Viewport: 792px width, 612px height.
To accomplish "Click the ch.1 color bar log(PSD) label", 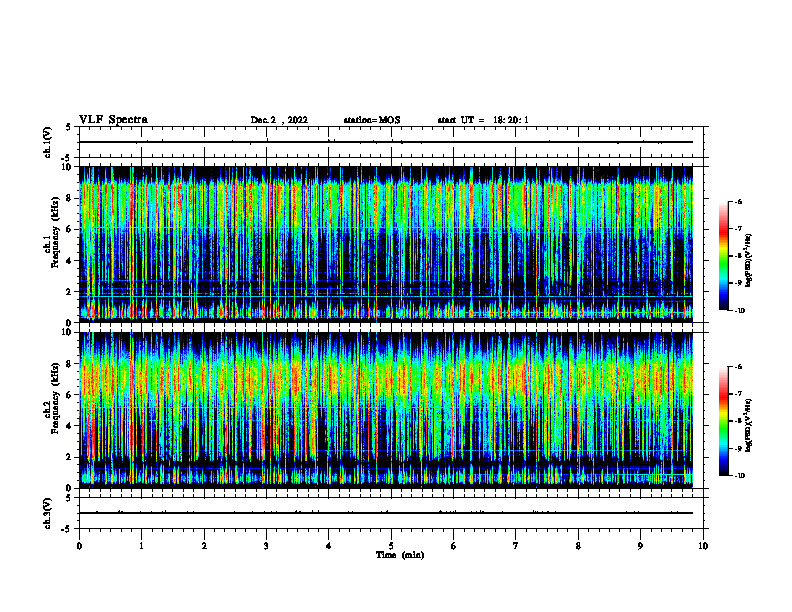I will (749, 261).
